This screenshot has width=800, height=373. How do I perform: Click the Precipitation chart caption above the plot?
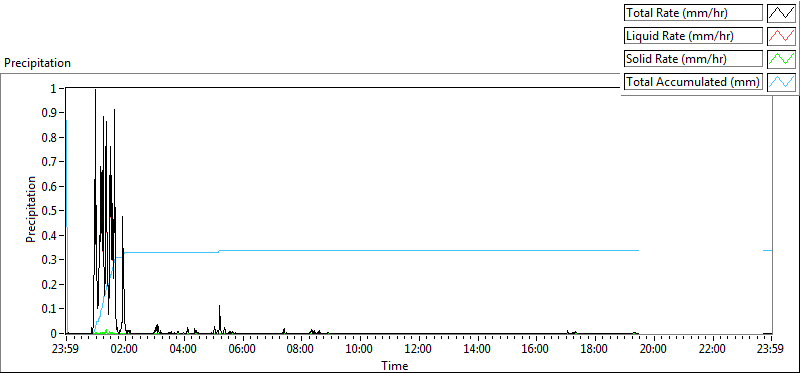click(37, 63)
